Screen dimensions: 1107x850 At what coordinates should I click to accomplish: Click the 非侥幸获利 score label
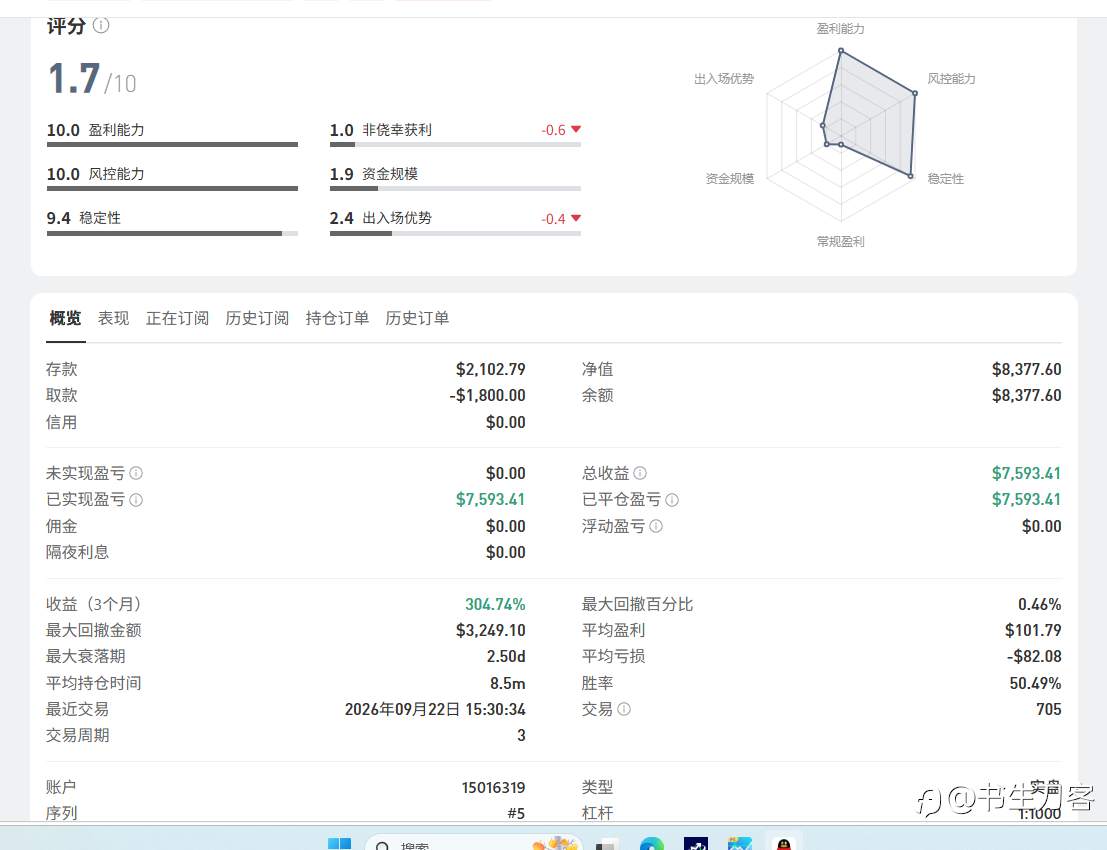(x=397, y=130)
